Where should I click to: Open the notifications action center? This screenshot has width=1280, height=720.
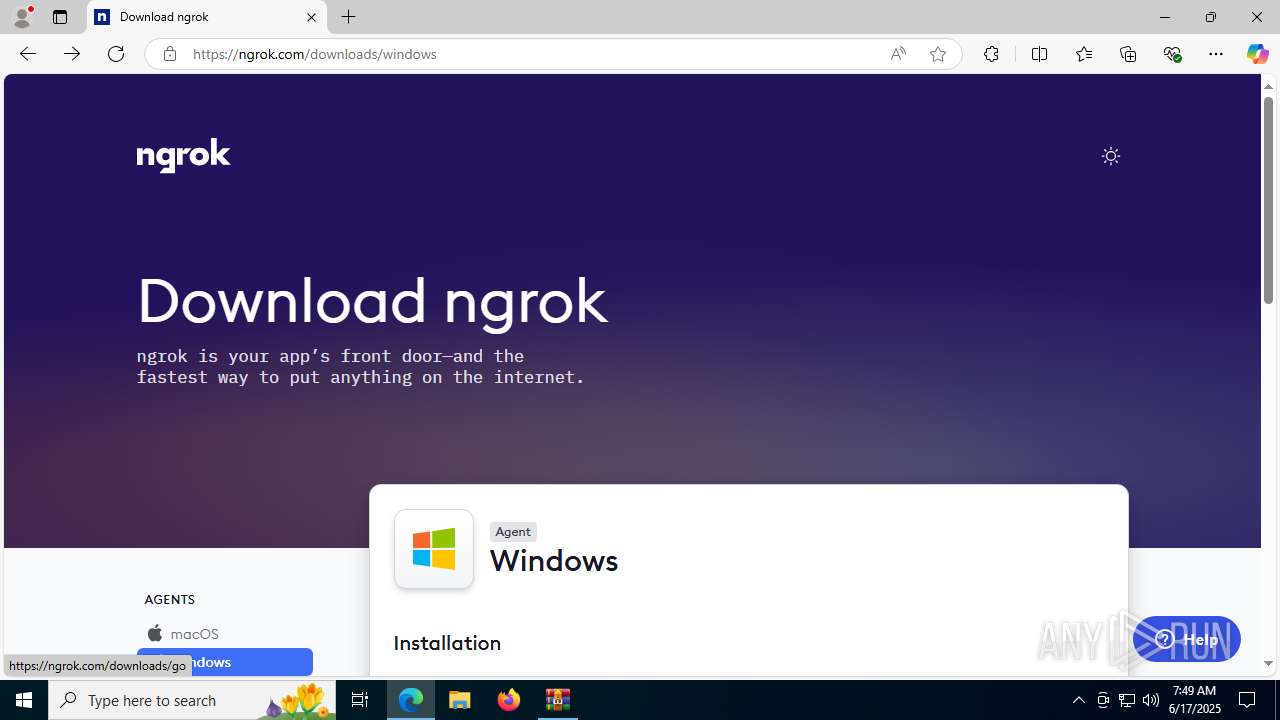[x=1247, y=700]
